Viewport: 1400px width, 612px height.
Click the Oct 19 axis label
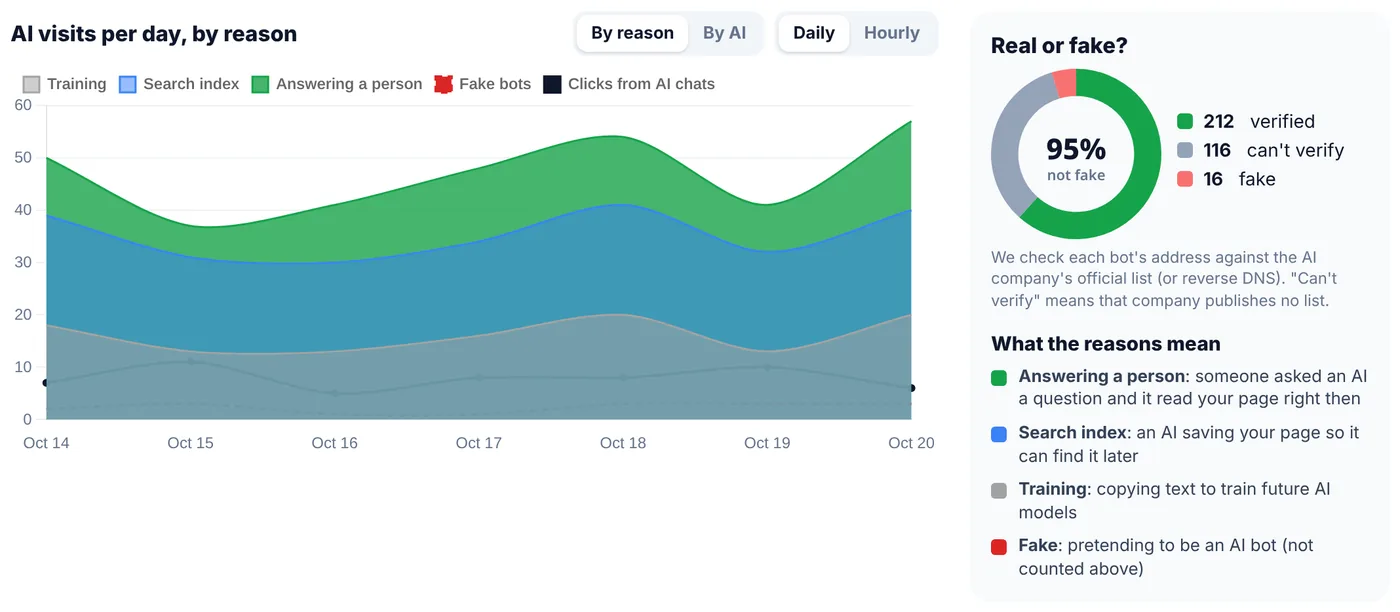coord(767,443)
